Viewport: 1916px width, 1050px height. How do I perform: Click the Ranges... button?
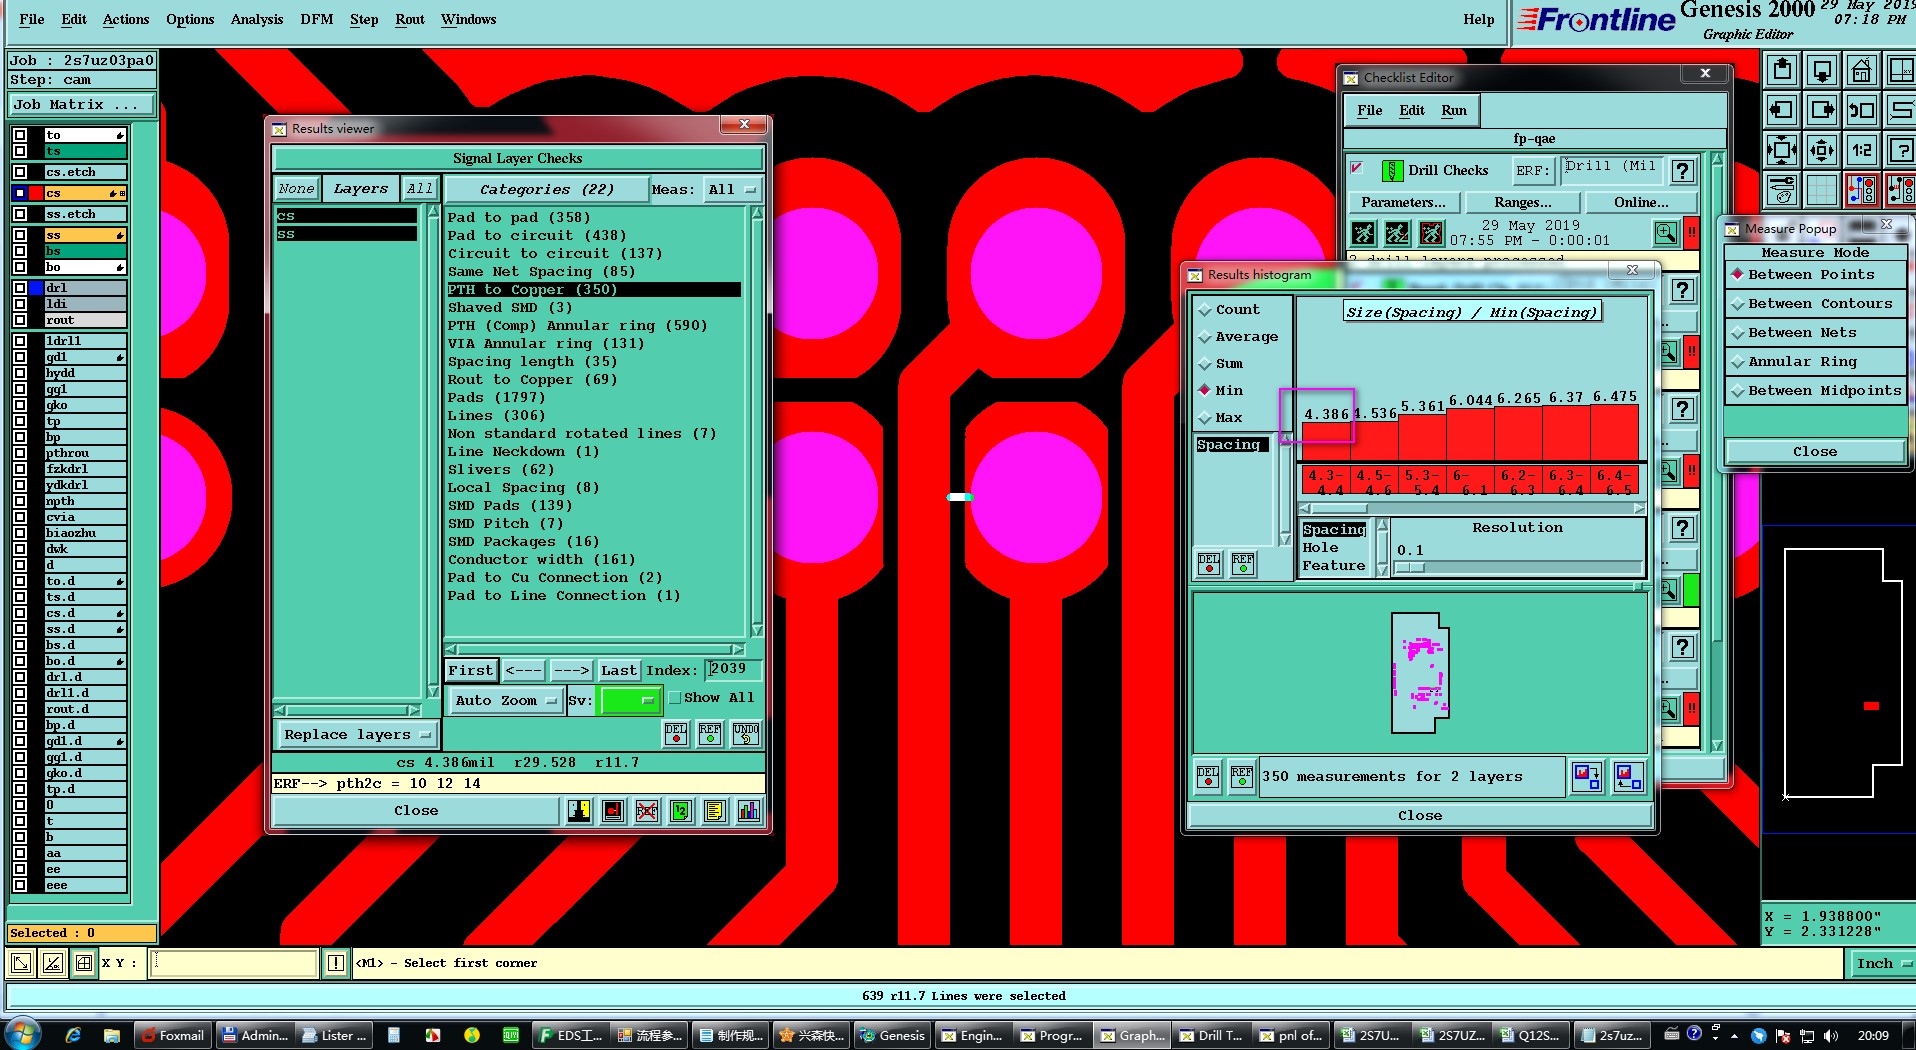1523,202
